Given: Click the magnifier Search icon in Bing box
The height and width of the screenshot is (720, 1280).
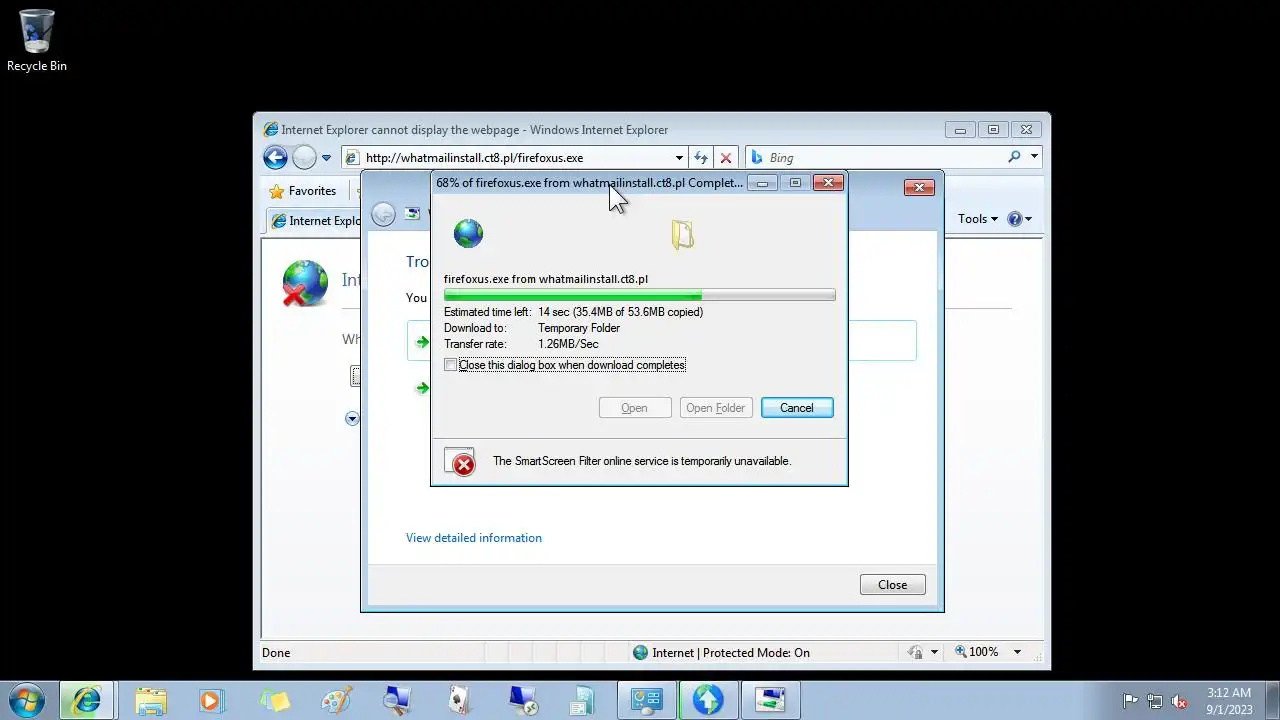Looking at the screenshot, I should point(1014,157).
